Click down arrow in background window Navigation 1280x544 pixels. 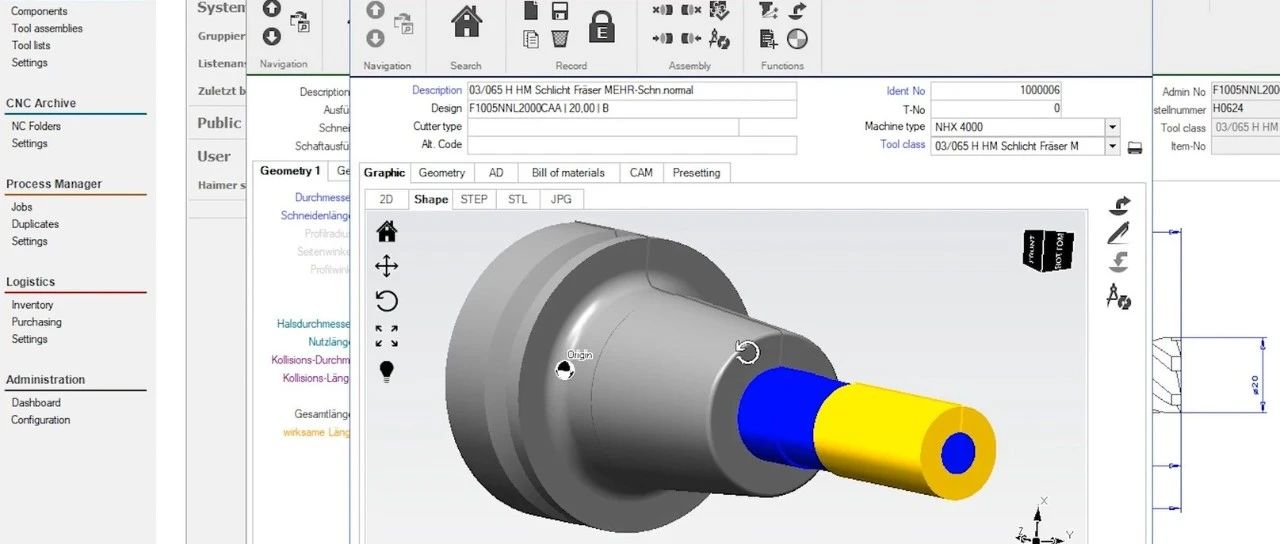pos(271,36)
